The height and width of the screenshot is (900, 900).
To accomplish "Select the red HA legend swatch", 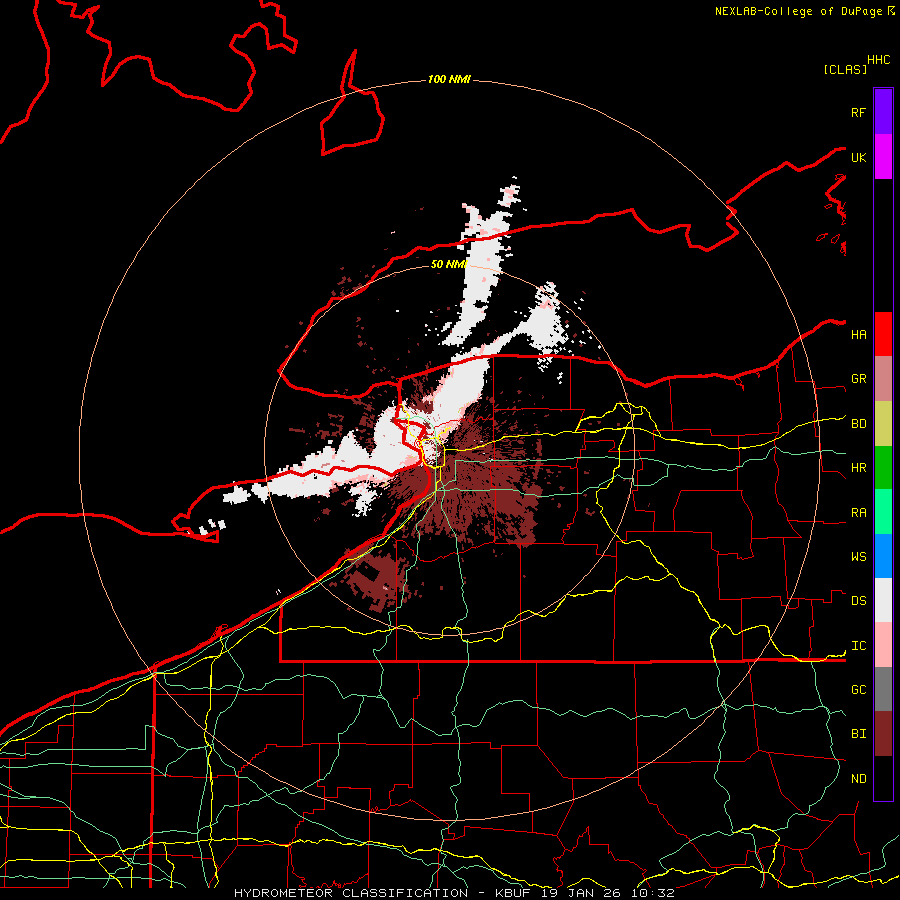I will pos(883,334).
